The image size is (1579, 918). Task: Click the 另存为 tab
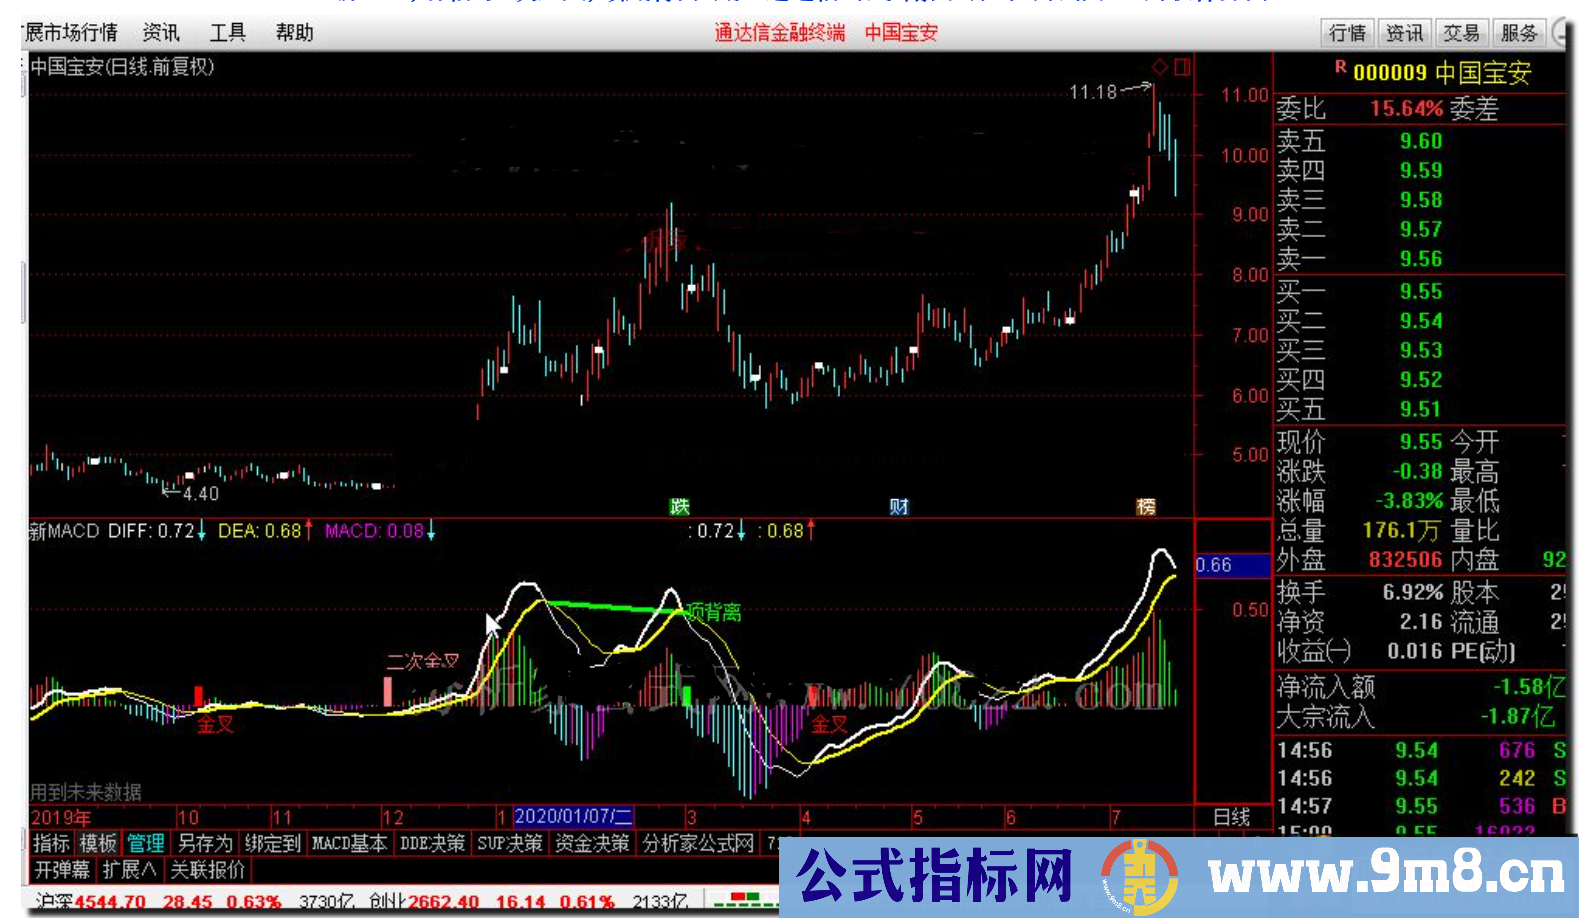pyautogui.click(x=205, y=843)
